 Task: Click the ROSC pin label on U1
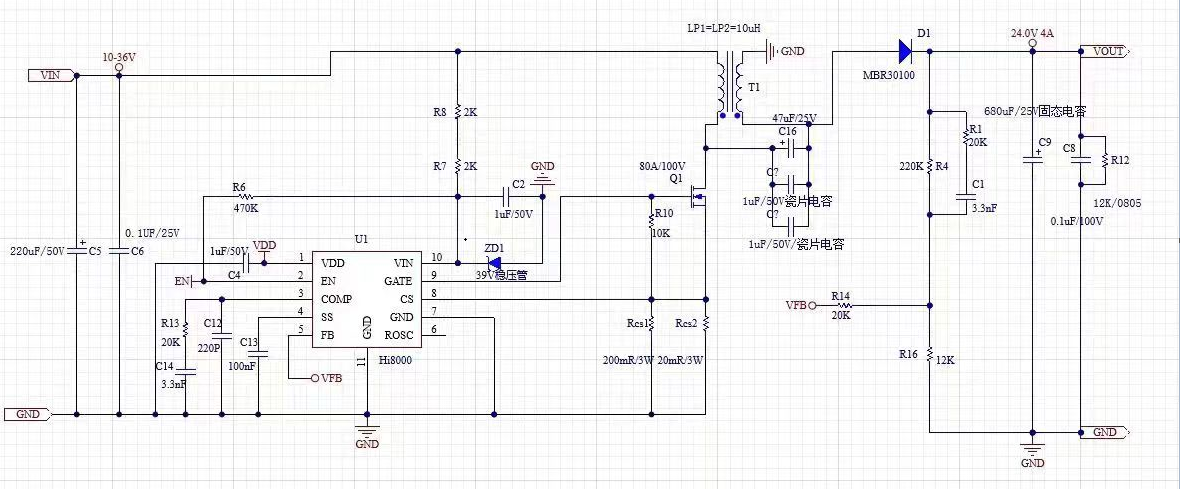click(399, 335)
